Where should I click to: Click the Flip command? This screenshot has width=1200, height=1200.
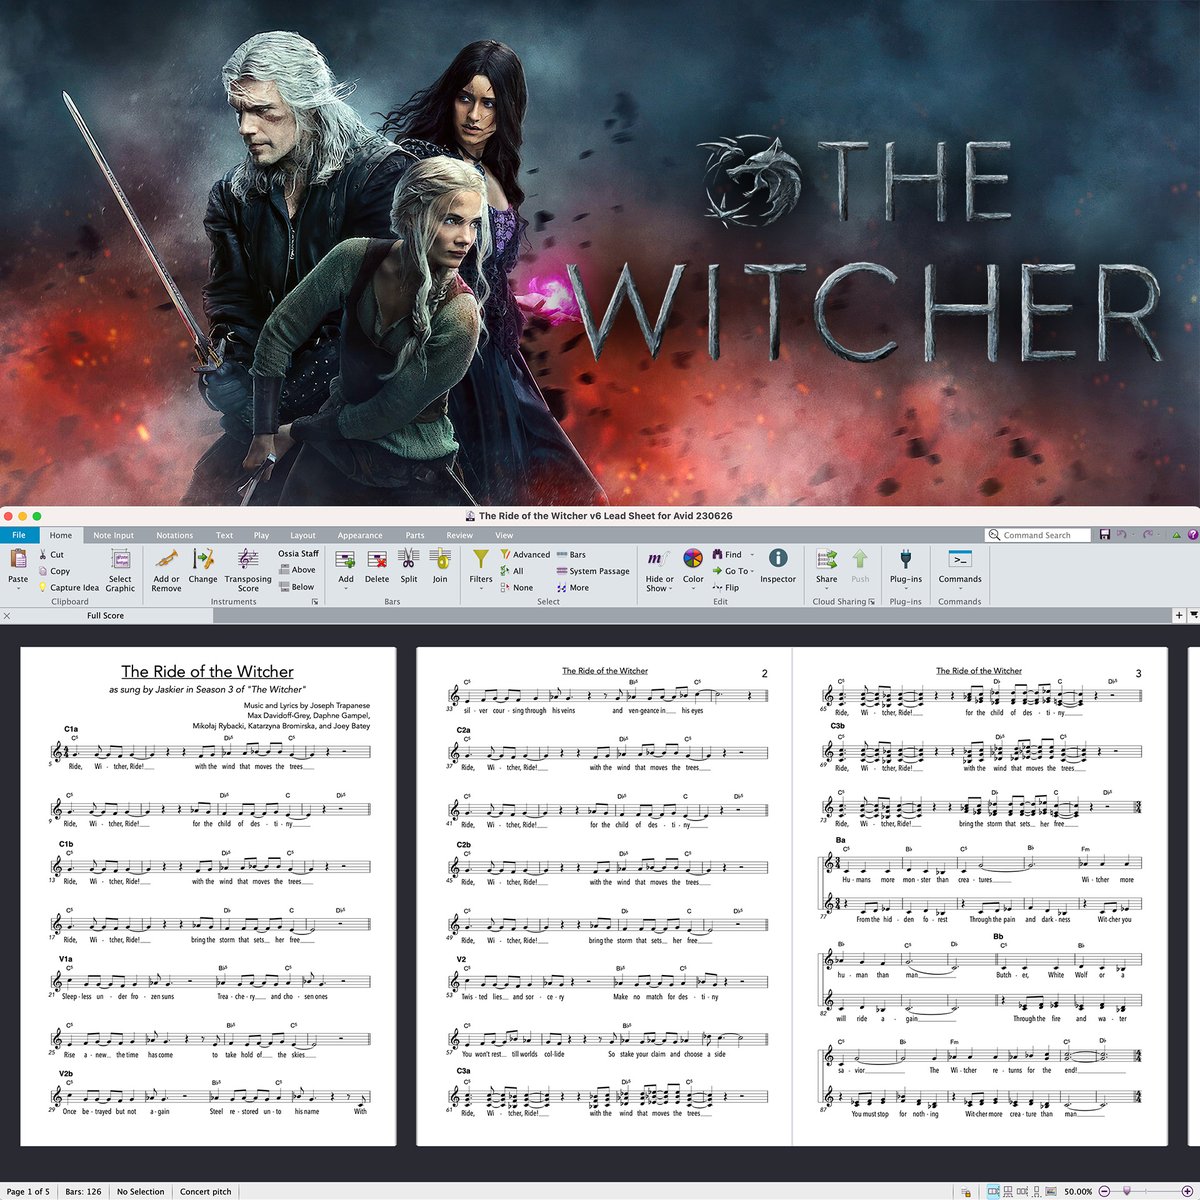click(x=726, y=587)
